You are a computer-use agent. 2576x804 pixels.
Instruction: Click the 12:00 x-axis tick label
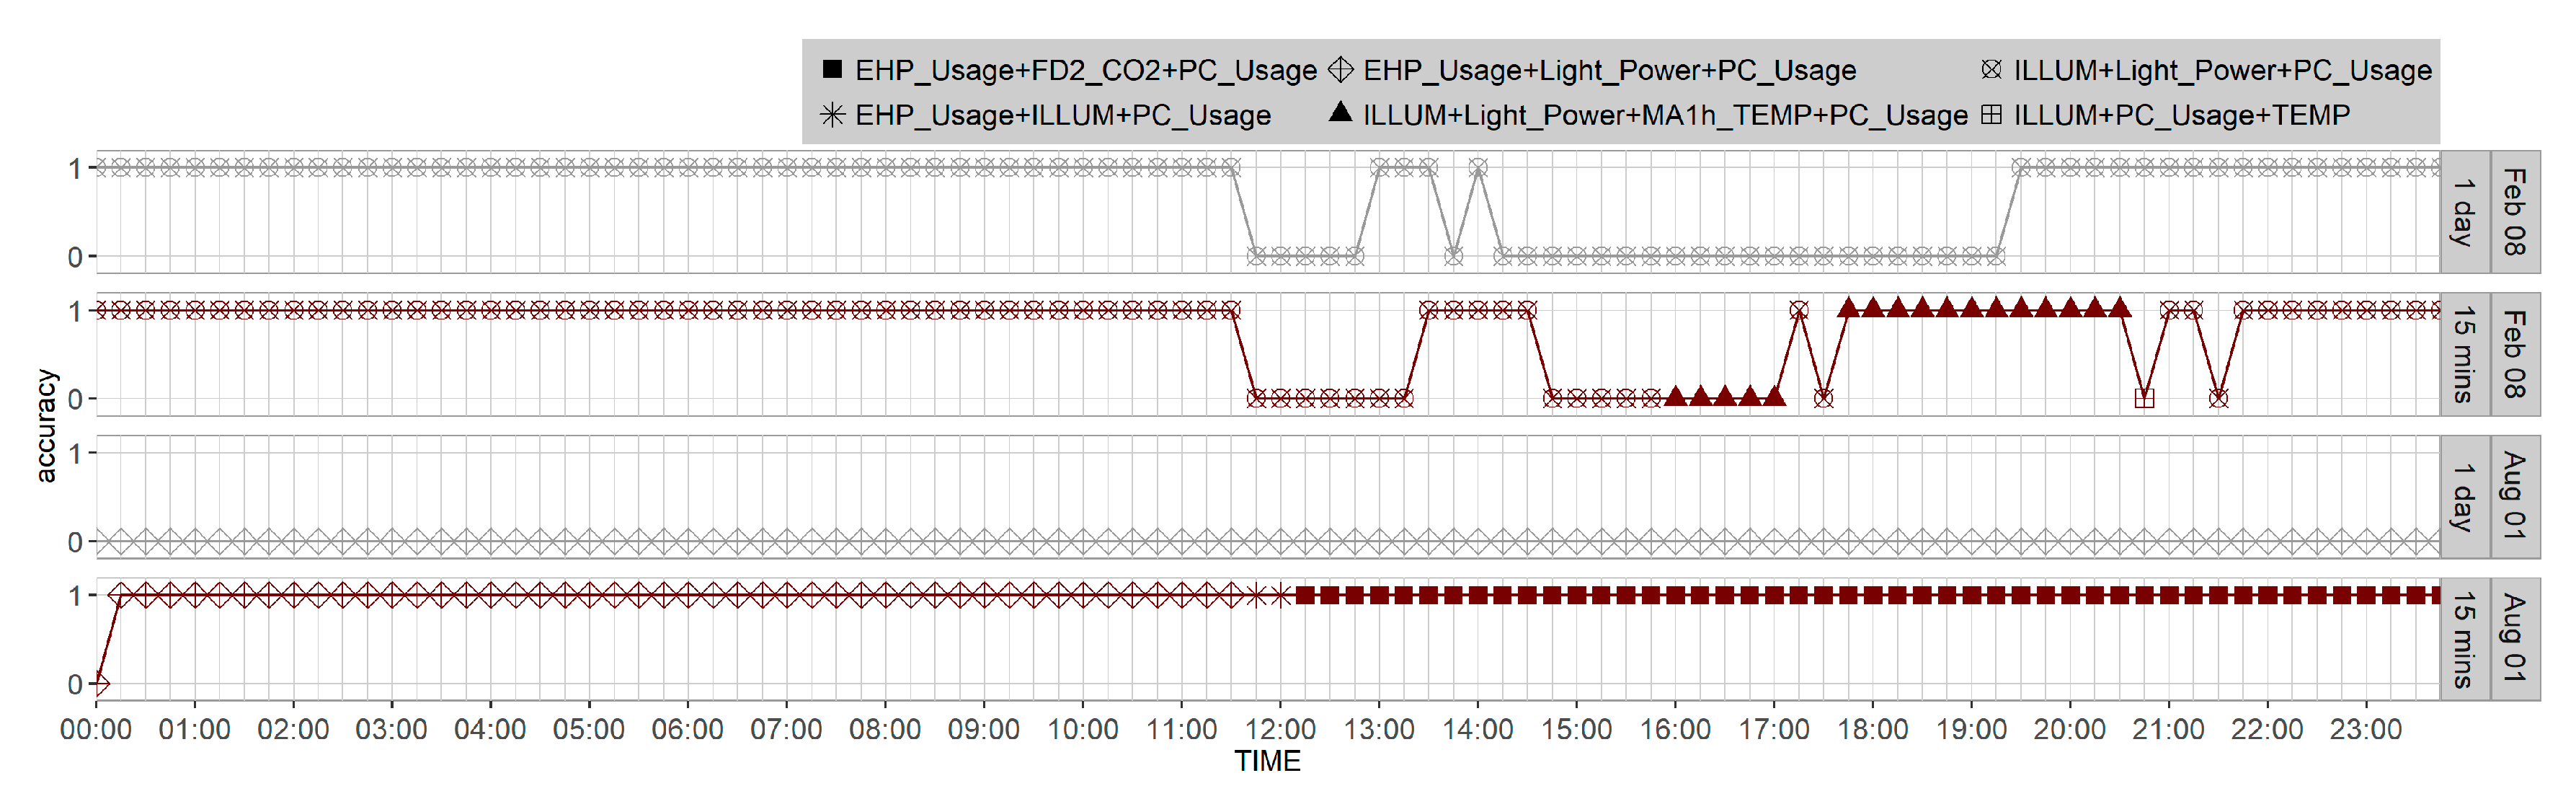tap(1280, 729)
